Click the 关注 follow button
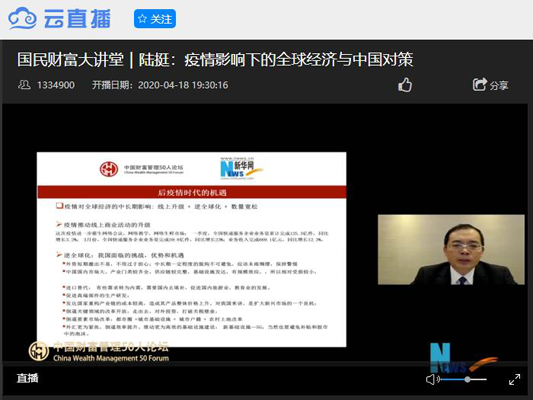 (x=155, y=19)
